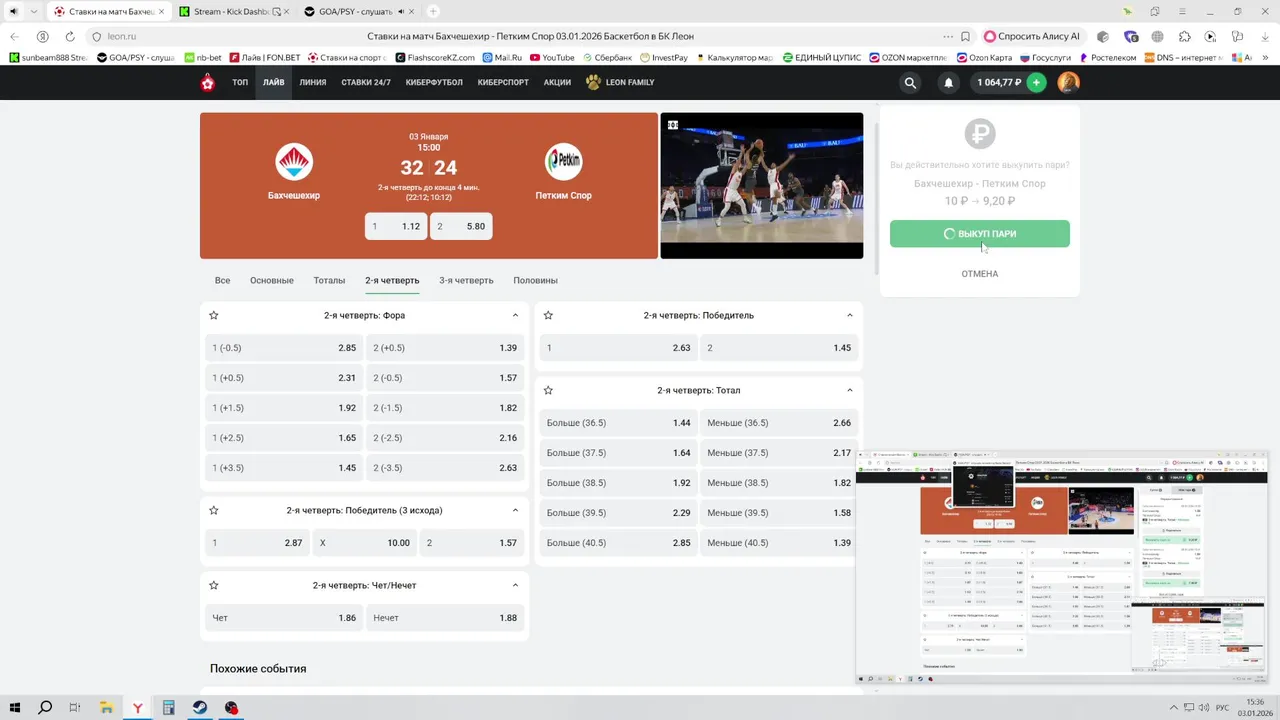Open the Petkim Spor team logo
The width and height of the screenshot is (1280, 720).
point(564,162)
